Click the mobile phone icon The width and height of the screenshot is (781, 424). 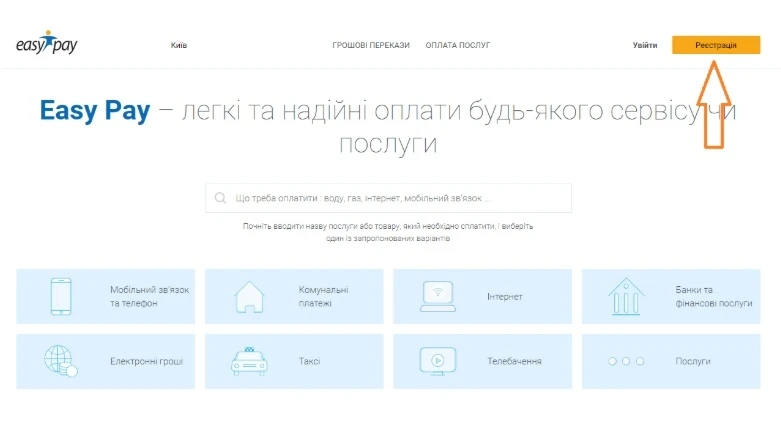click(61, 296)
